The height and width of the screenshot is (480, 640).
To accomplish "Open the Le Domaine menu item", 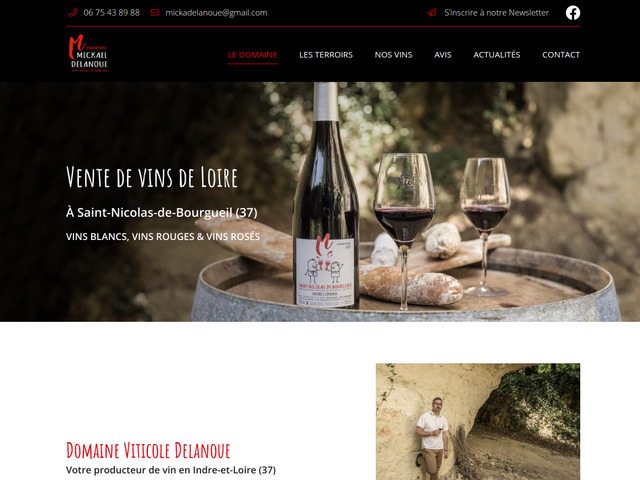I will [x=252, y=55].
